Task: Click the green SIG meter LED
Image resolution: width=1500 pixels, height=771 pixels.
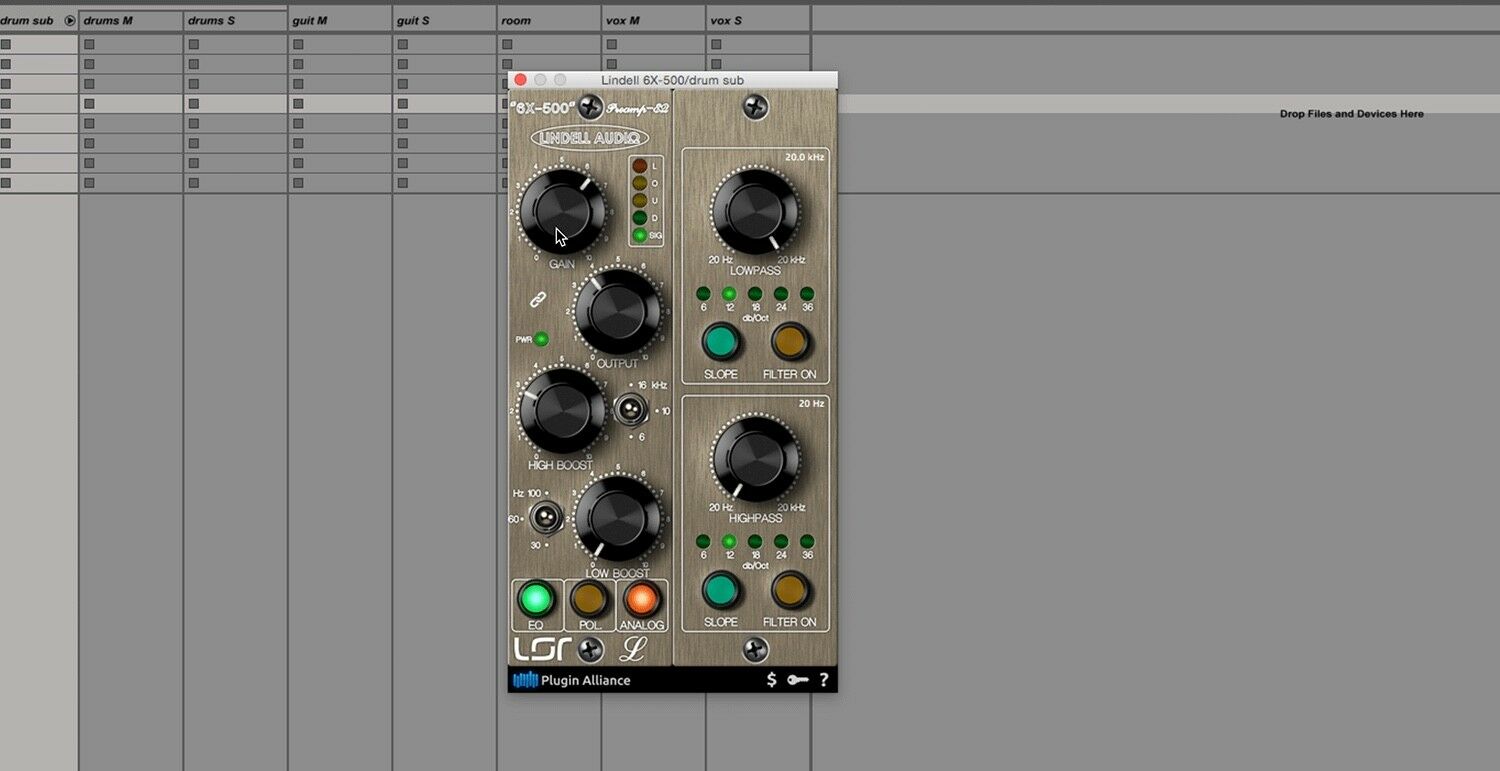Action: point(640,235)
